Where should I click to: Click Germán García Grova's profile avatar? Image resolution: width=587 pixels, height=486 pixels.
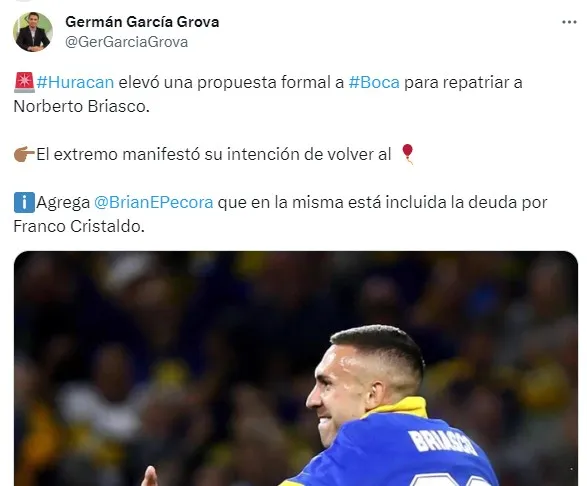[33, 32]
